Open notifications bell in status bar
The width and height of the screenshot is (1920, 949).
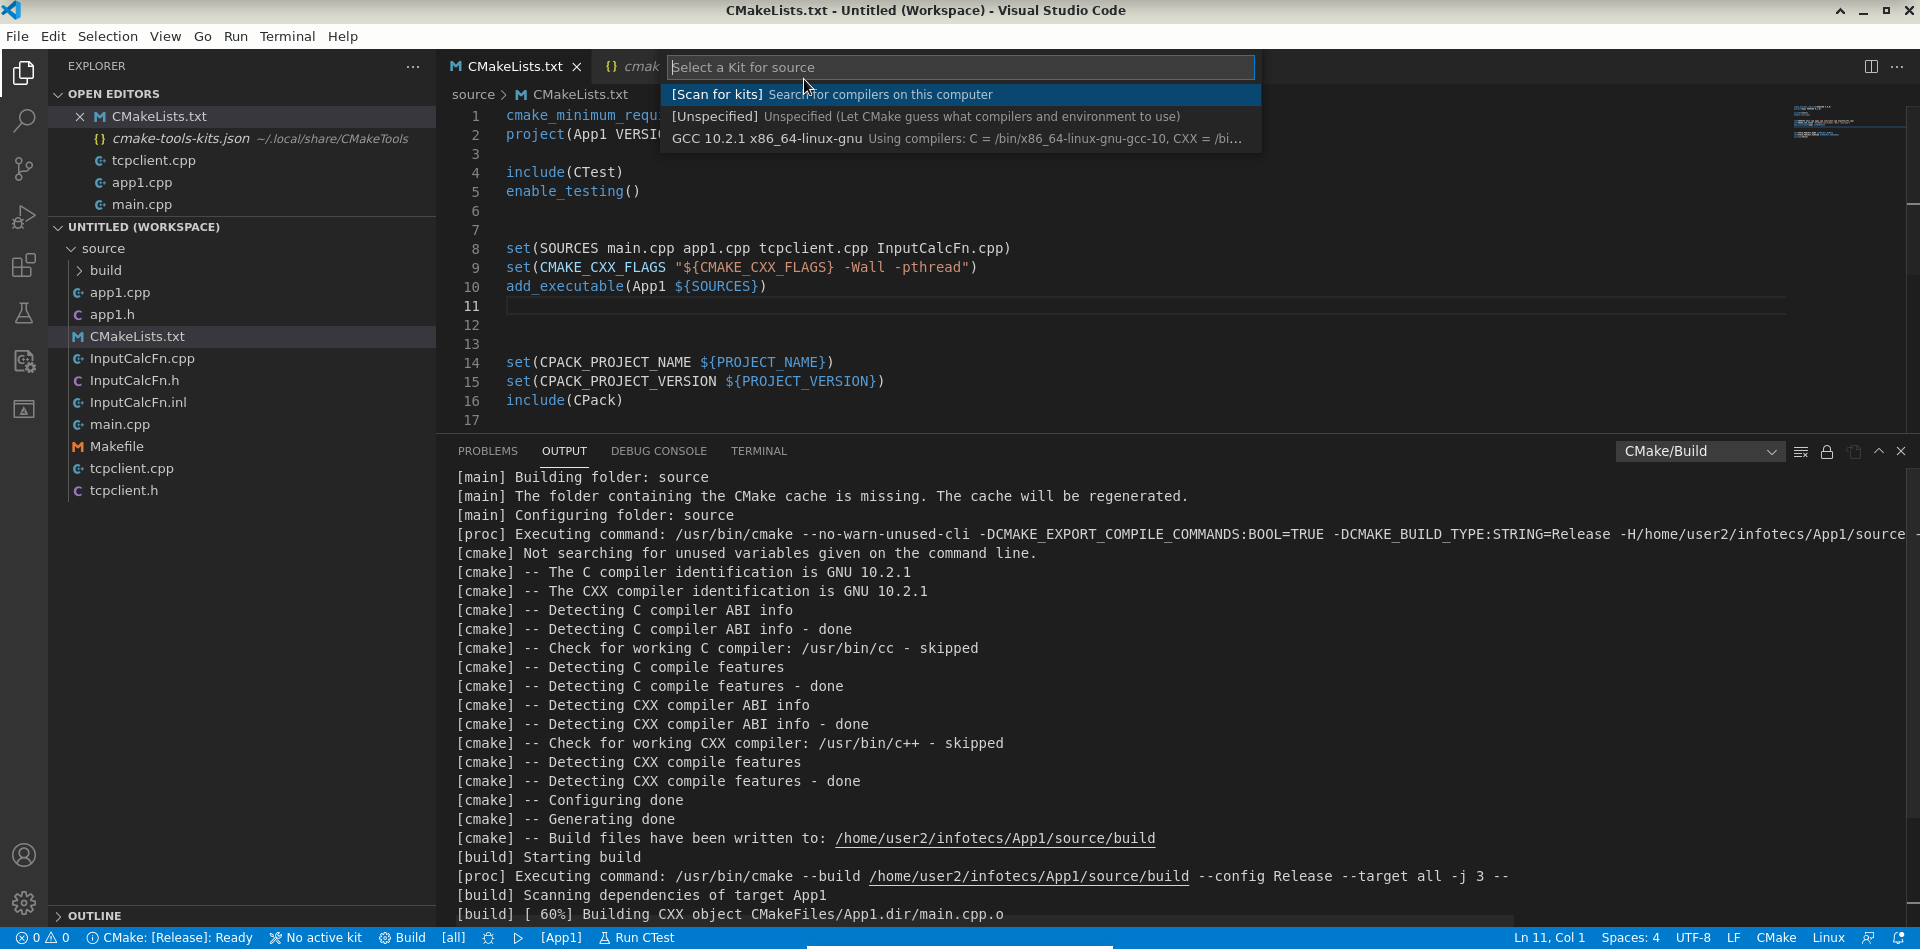(x=1898, y=938)
